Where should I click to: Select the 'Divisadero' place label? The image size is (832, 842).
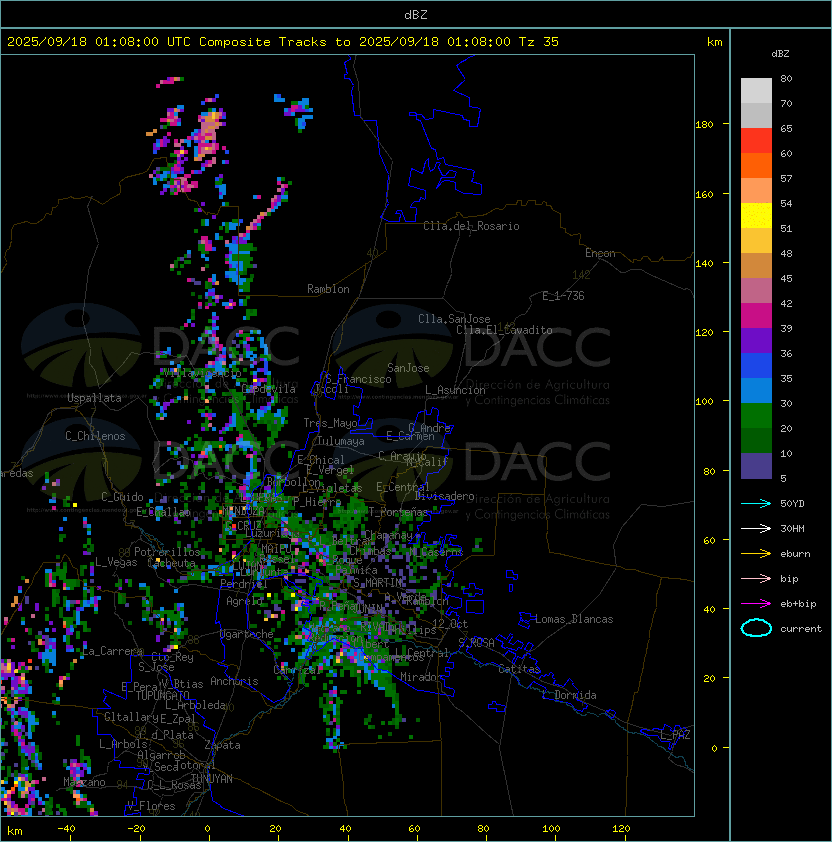[x=444, y=496]
